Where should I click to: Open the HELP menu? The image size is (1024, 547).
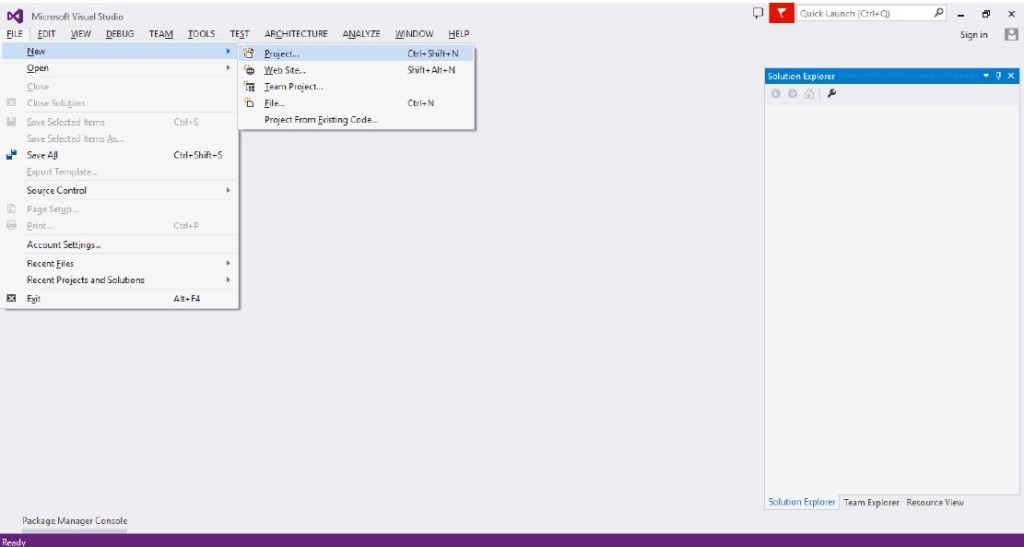(x=458, y=33)
